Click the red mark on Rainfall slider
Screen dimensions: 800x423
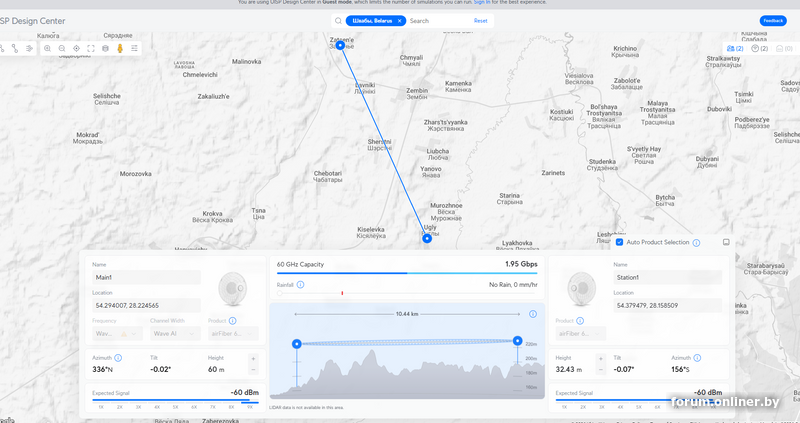pyautogui.click(x=342, y=293)
